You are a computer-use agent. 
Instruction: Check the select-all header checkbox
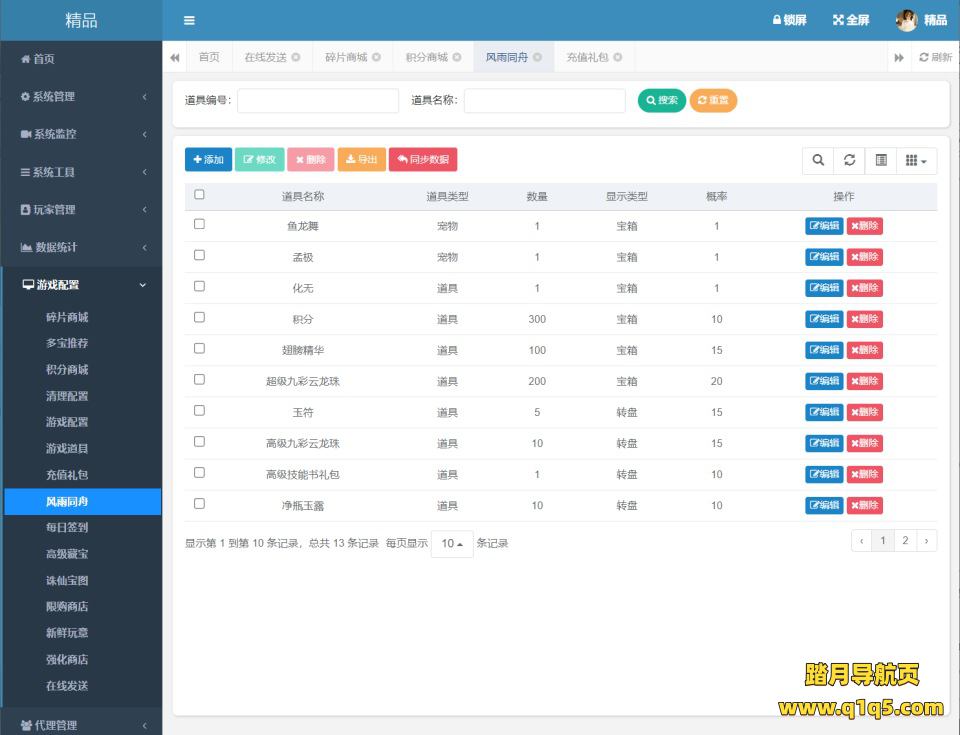point(199,195)
